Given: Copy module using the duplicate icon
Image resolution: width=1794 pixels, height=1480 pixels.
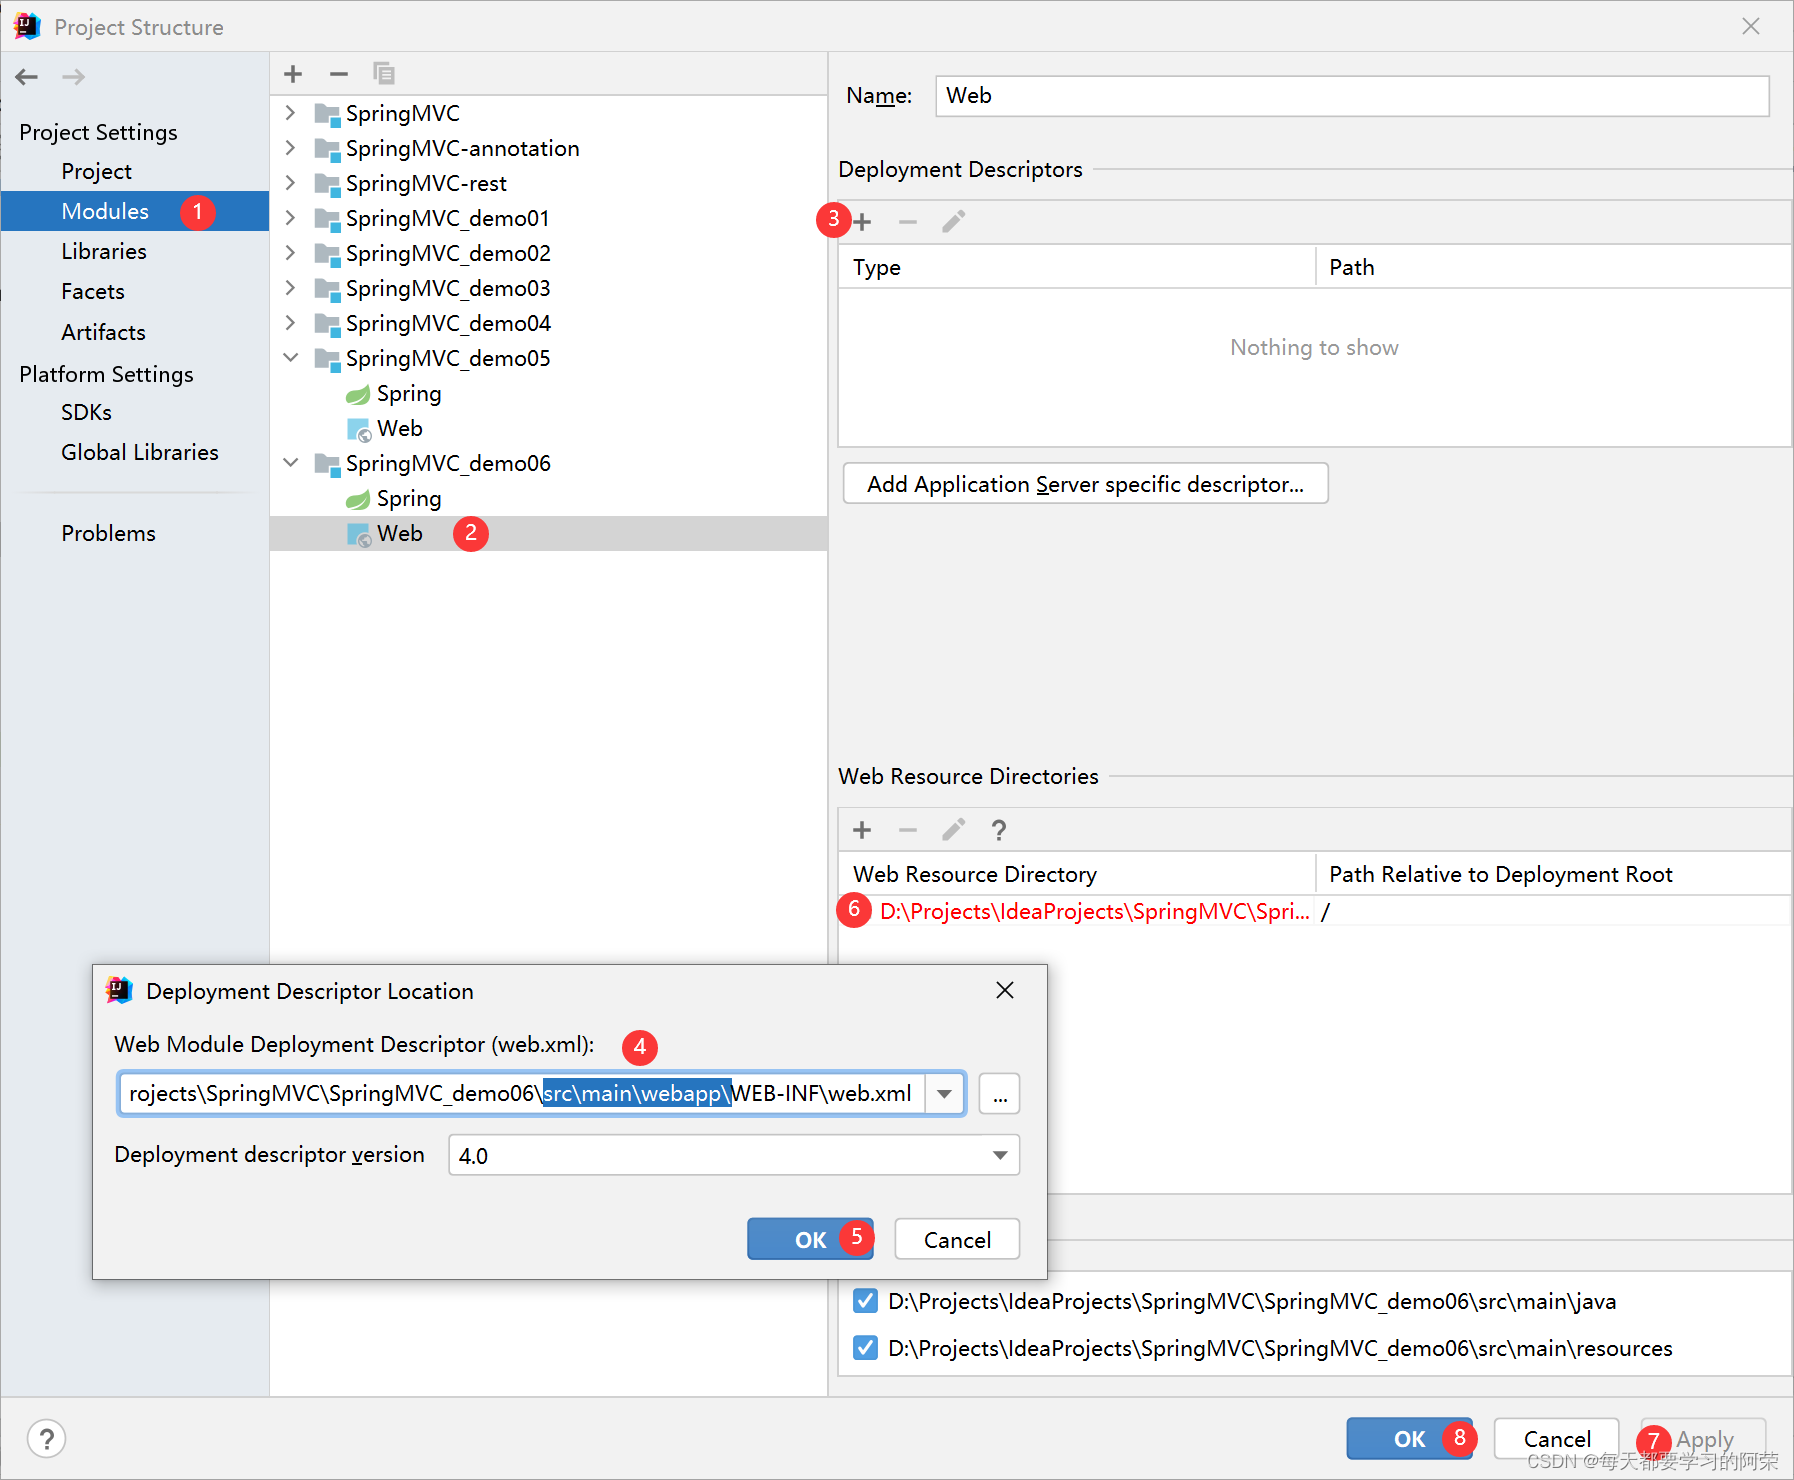Looking at the screenshot, I should pos(384,74).
